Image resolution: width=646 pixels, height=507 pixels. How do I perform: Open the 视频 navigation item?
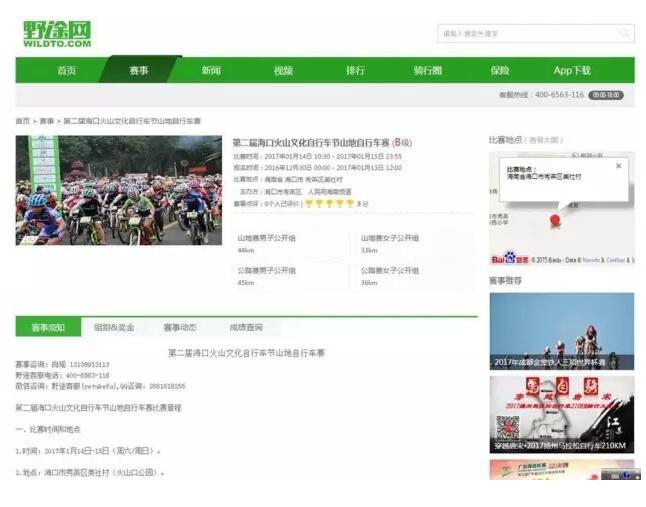283,70
